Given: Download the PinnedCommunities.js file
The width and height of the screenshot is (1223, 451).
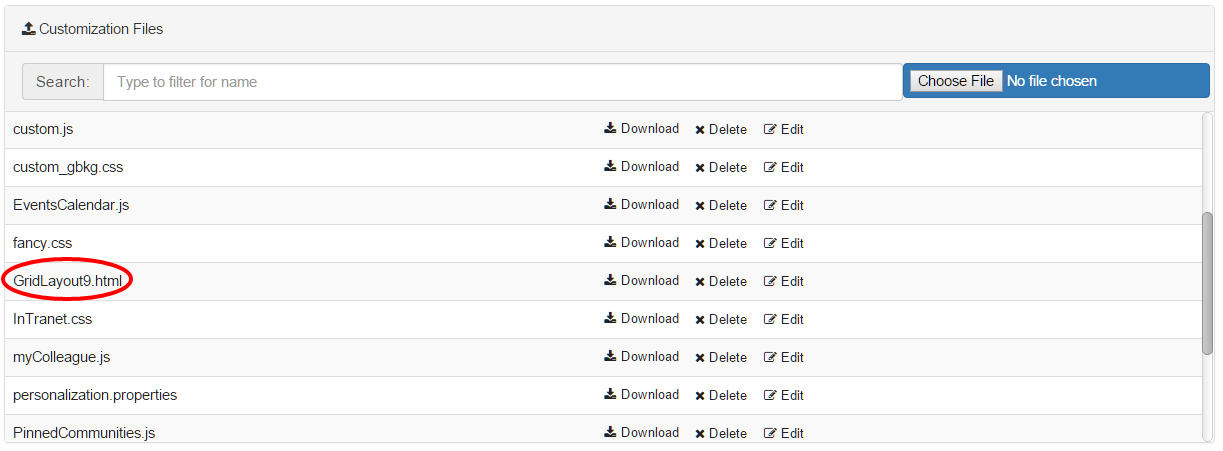Looking at the screenshot, I should coord(641,433).
